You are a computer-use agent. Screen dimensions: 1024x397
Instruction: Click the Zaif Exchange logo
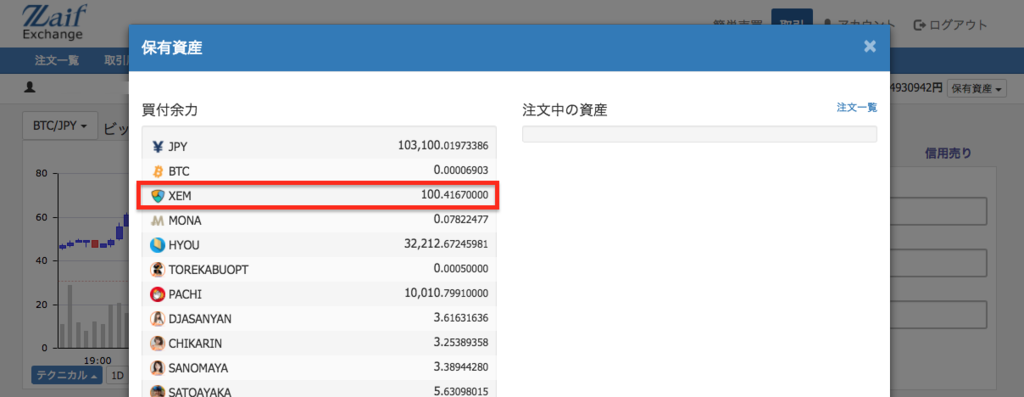54,22
